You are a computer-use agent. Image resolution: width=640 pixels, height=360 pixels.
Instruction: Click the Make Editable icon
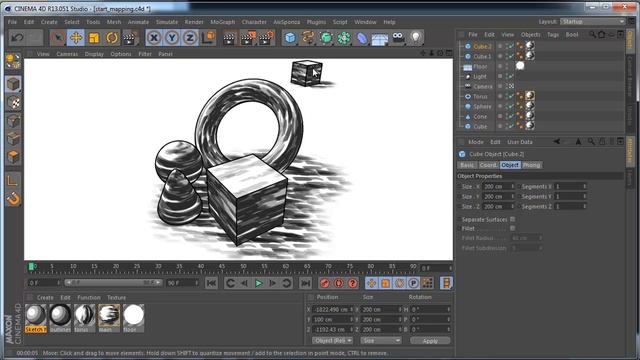(13, 61)
